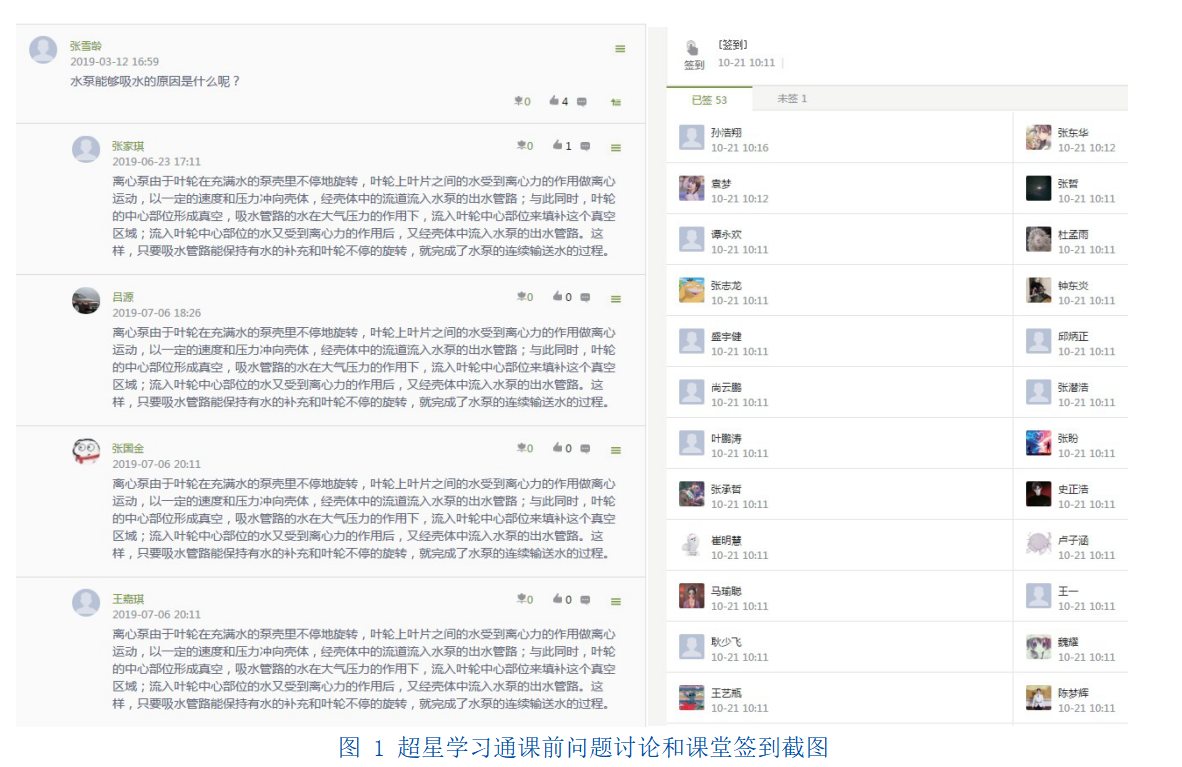Select 张国全's cartoon avatar
This screenshot has width=1182, height=767.
86,451
